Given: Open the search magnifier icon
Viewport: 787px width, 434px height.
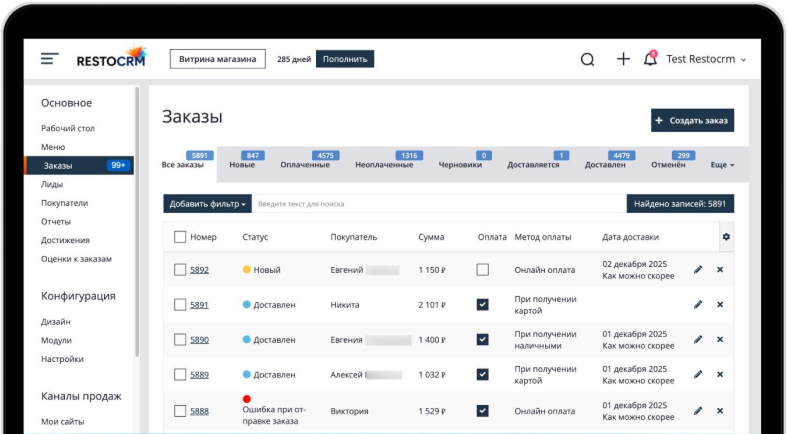Looking at the screenshot, I should click(x=587, y=59).
